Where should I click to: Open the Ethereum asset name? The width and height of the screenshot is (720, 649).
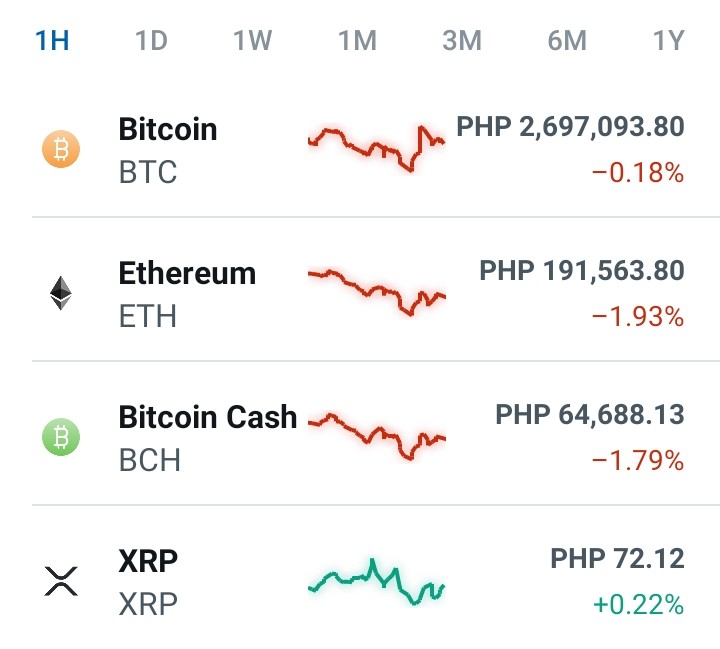(187, 273)
